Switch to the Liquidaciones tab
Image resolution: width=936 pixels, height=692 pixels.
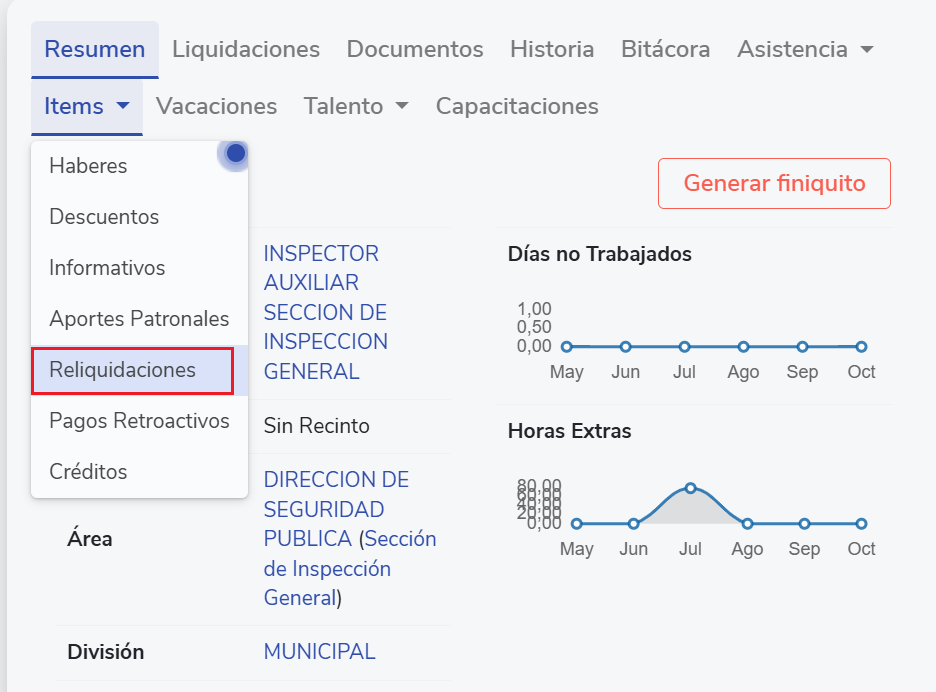click(246, 49)
